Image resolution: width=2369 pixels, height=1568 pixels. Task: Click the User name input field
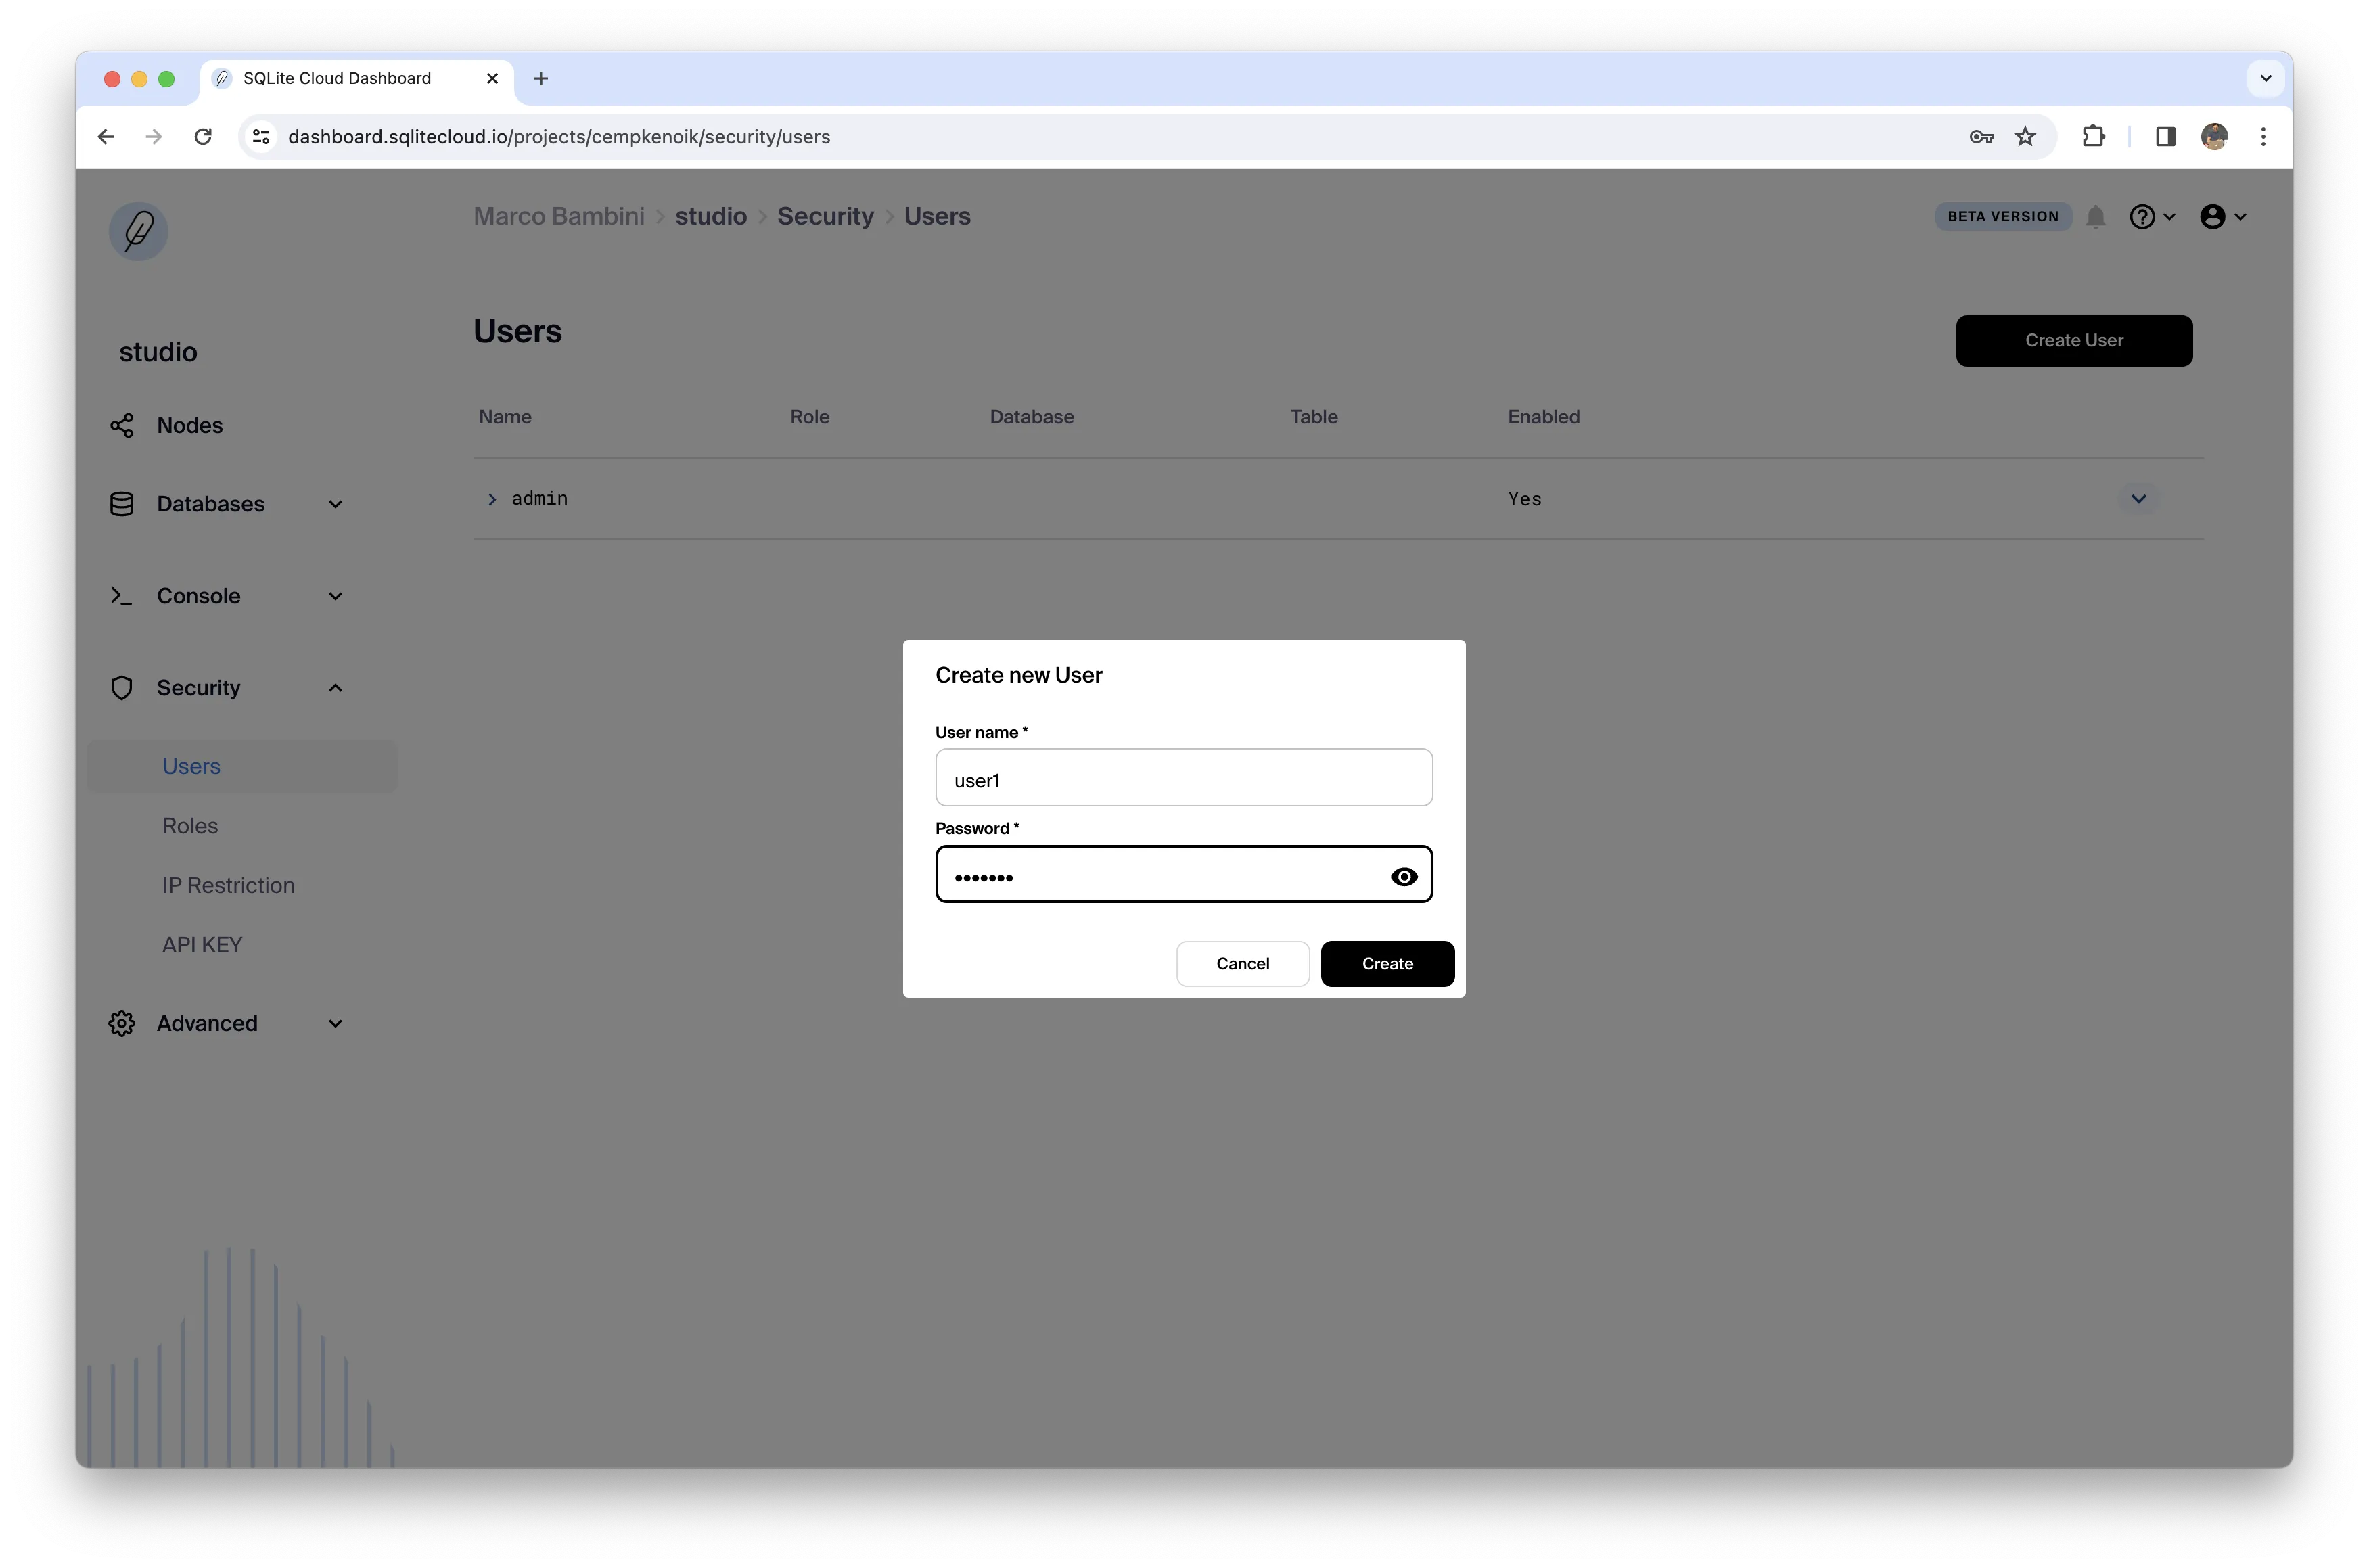(x=1184, y=778)
